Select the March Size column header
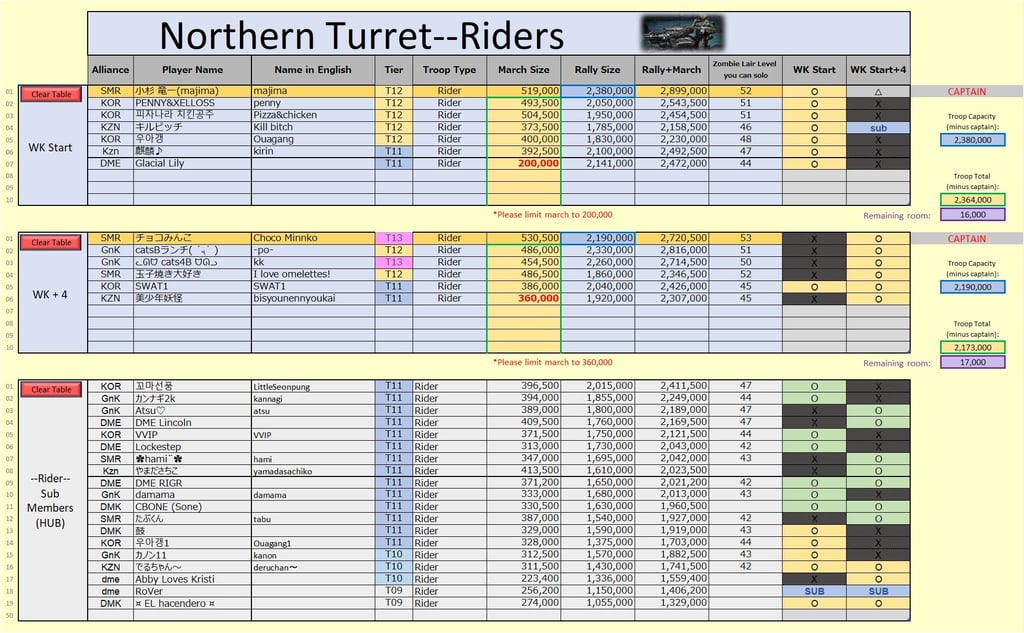1024x633 pixels. [x=524, y=70]
